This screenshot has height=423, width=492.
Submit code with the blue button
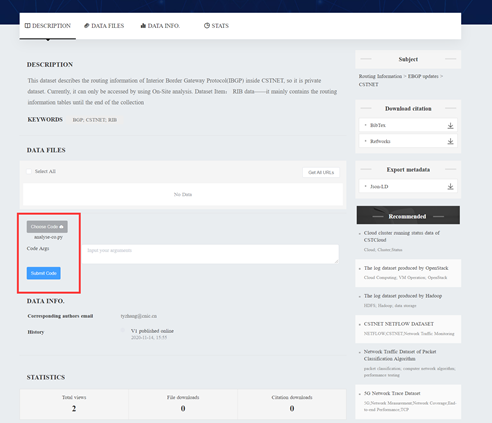(44, 273)
